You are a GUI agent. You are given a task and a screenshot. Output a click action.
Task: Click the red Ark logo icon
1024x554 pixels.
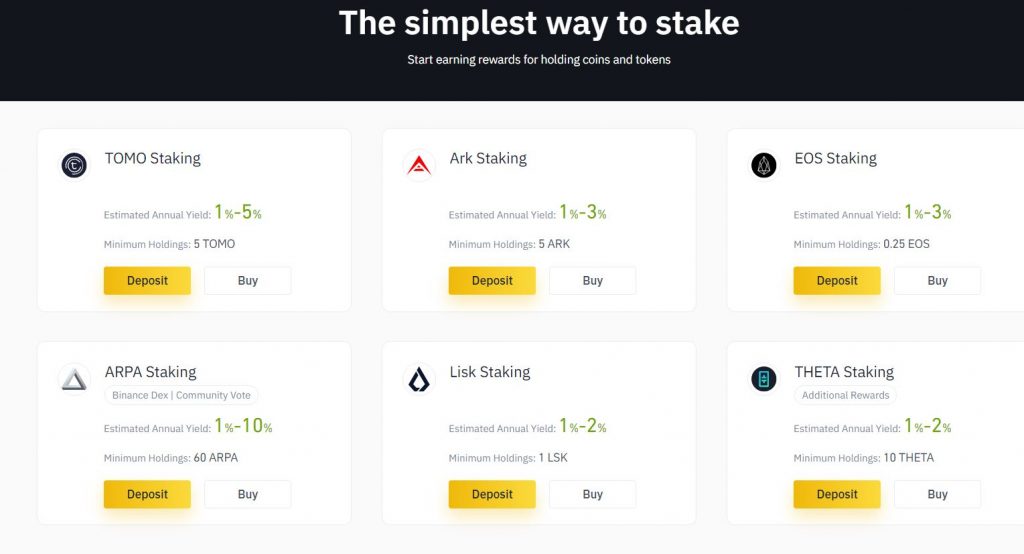[419, 165]
